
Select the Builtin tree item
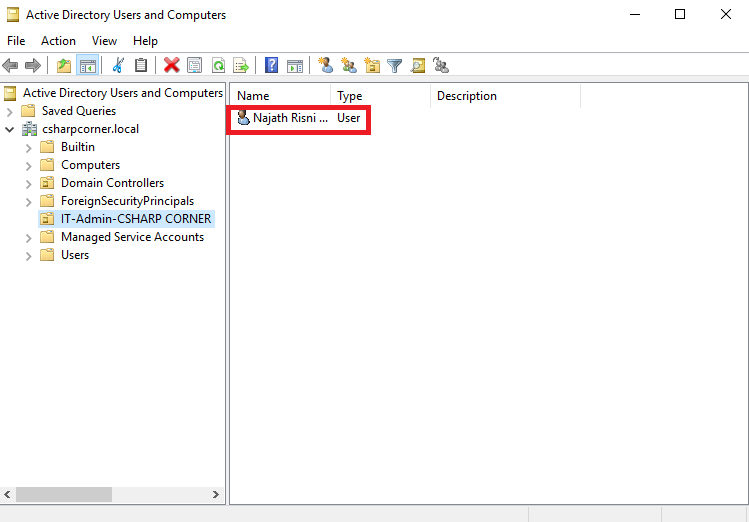point(78,147)
